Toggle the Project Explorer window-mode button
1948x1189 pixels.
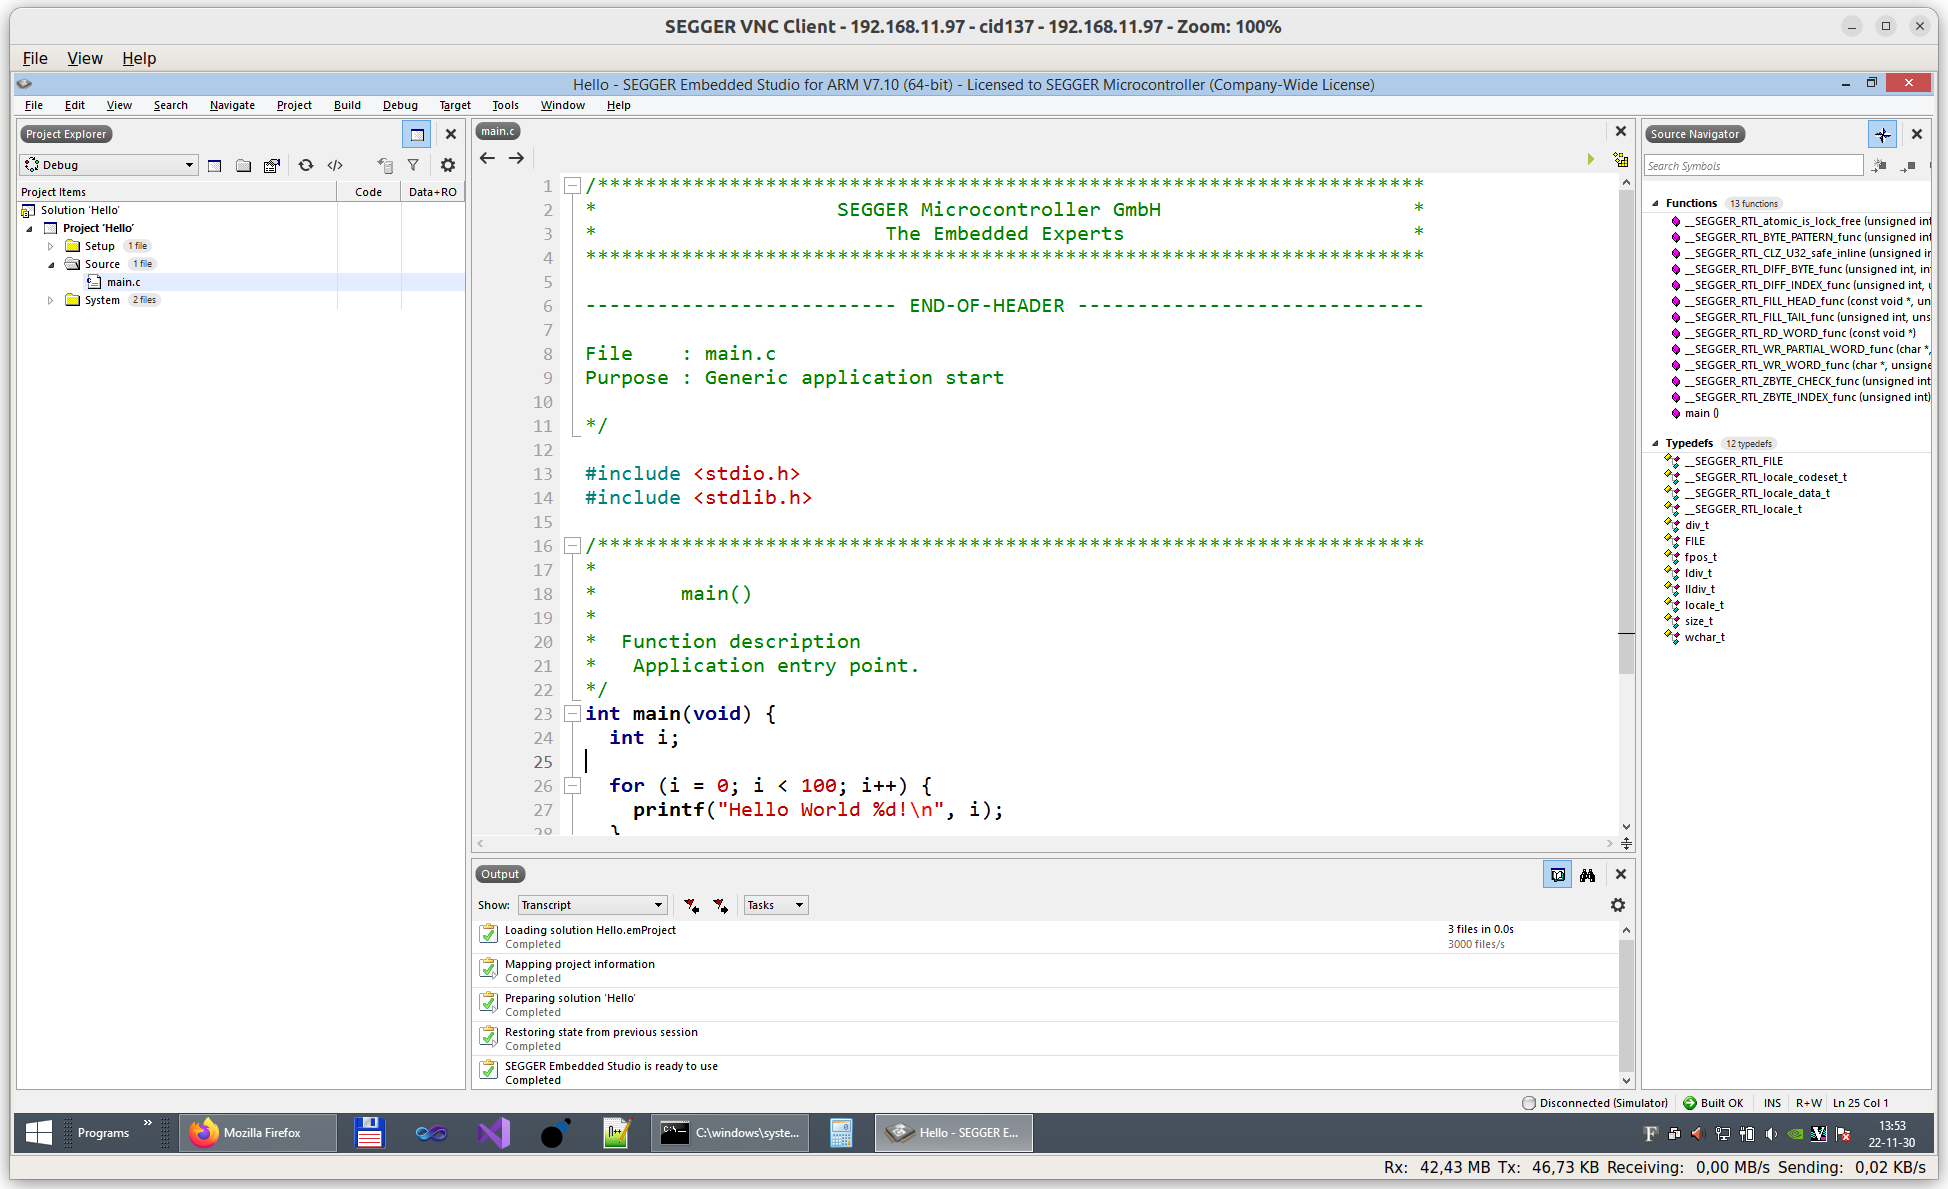click(x=417, y=134)
